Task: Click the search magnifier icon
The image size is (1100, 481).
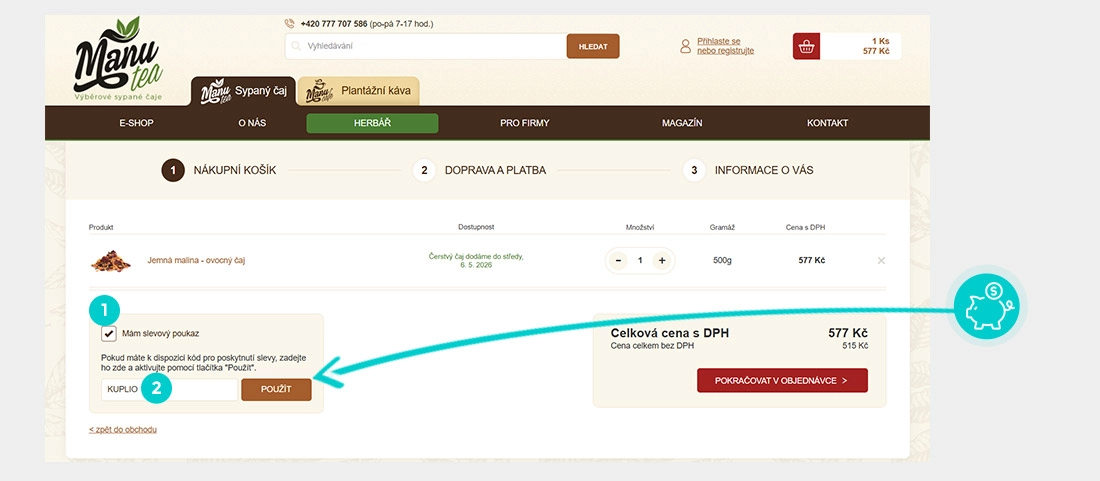Action: [x=295, y=46]
